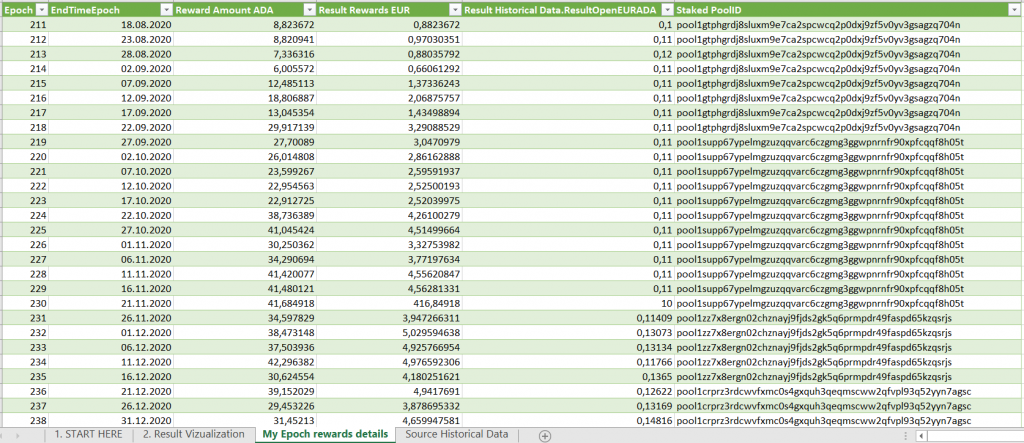Select the date cell 18.08.2020
1024x443 pixels.
(x=111, y=25)
